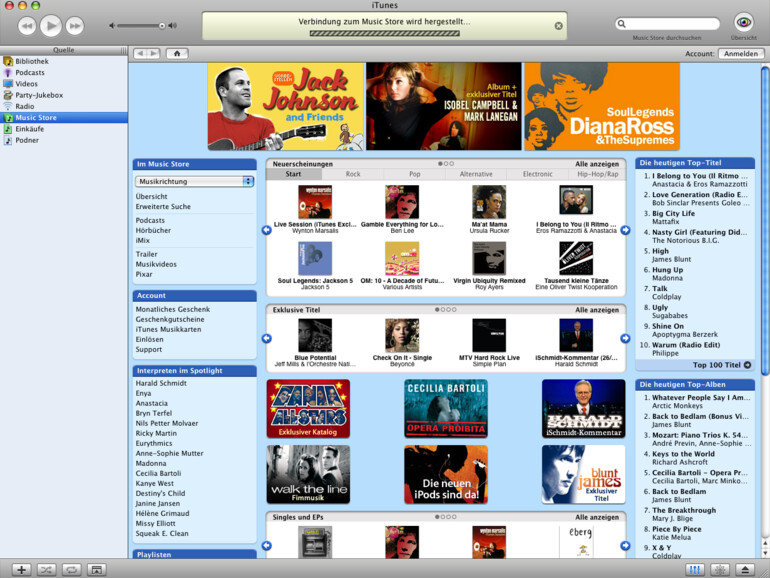Show previous page of Singles und EPs
Image resolution: width=770 pixels, height=578 pixels.
point(267,546)
